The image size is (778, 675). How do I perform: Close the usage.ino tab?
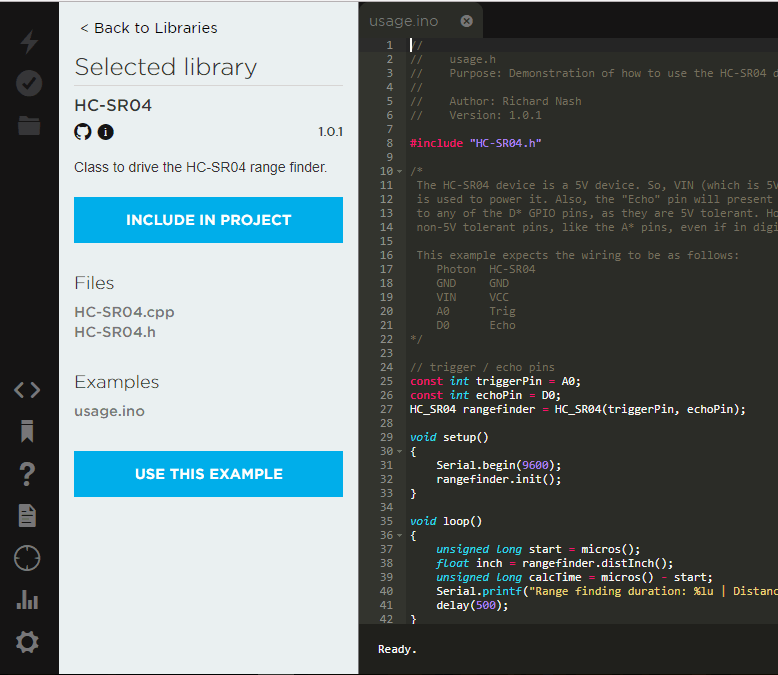467,21
